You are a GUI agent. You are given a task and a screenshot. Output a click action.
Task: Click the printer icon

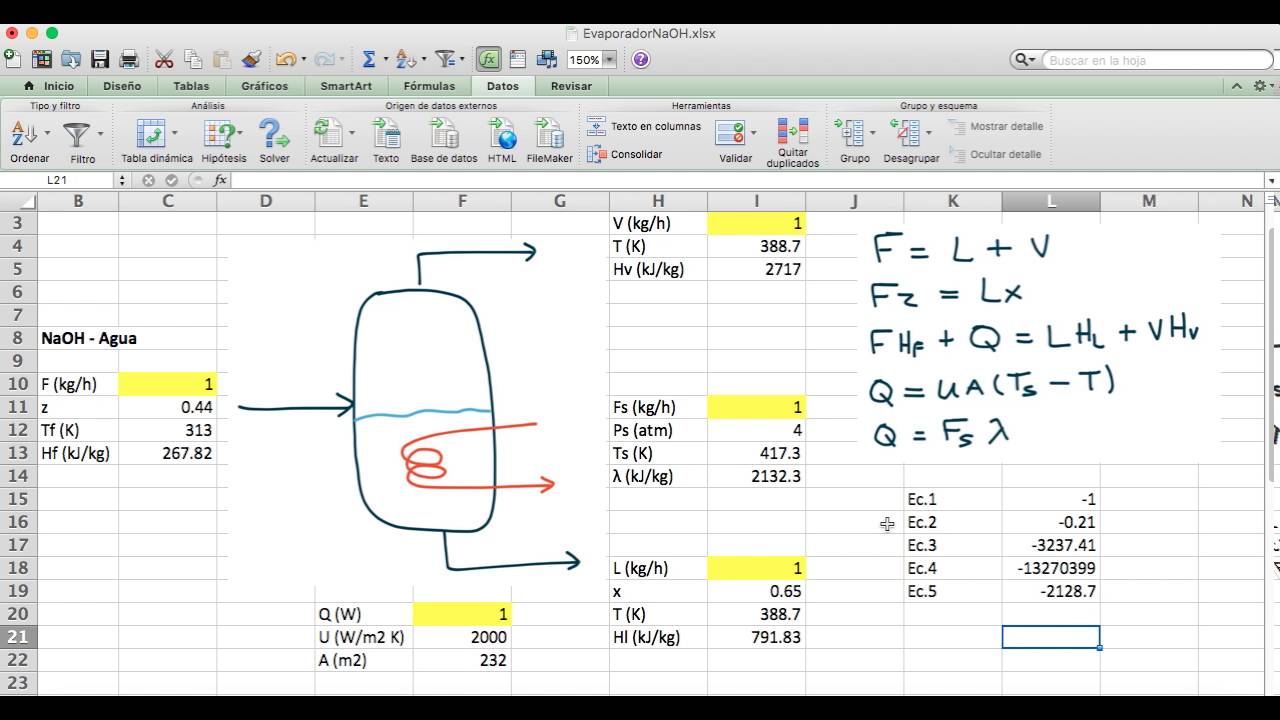click(x=129, y=59)
